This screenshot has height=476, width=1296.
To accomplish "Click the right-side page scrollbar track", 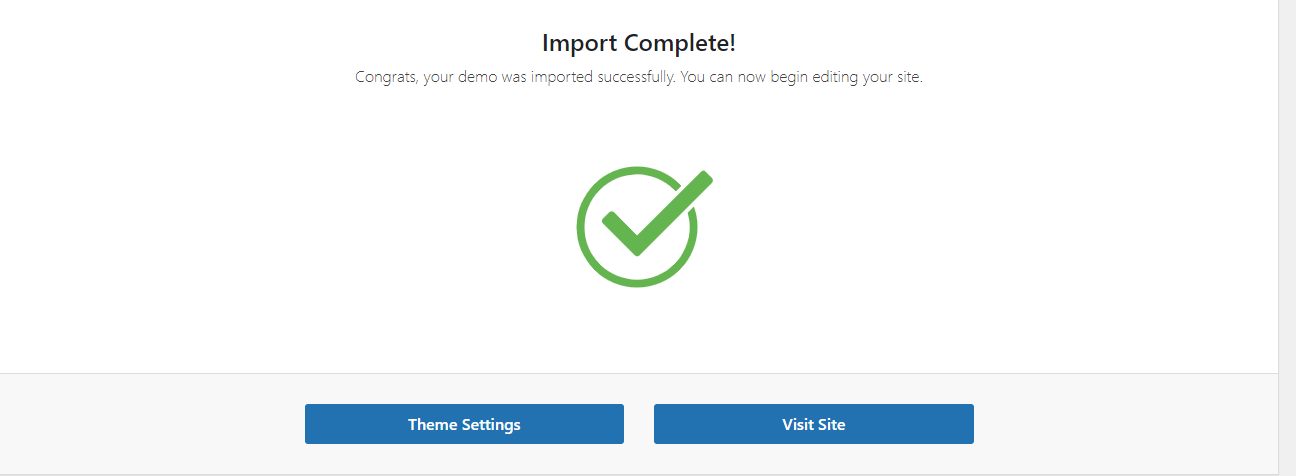I will click(x=1287, y=238).
